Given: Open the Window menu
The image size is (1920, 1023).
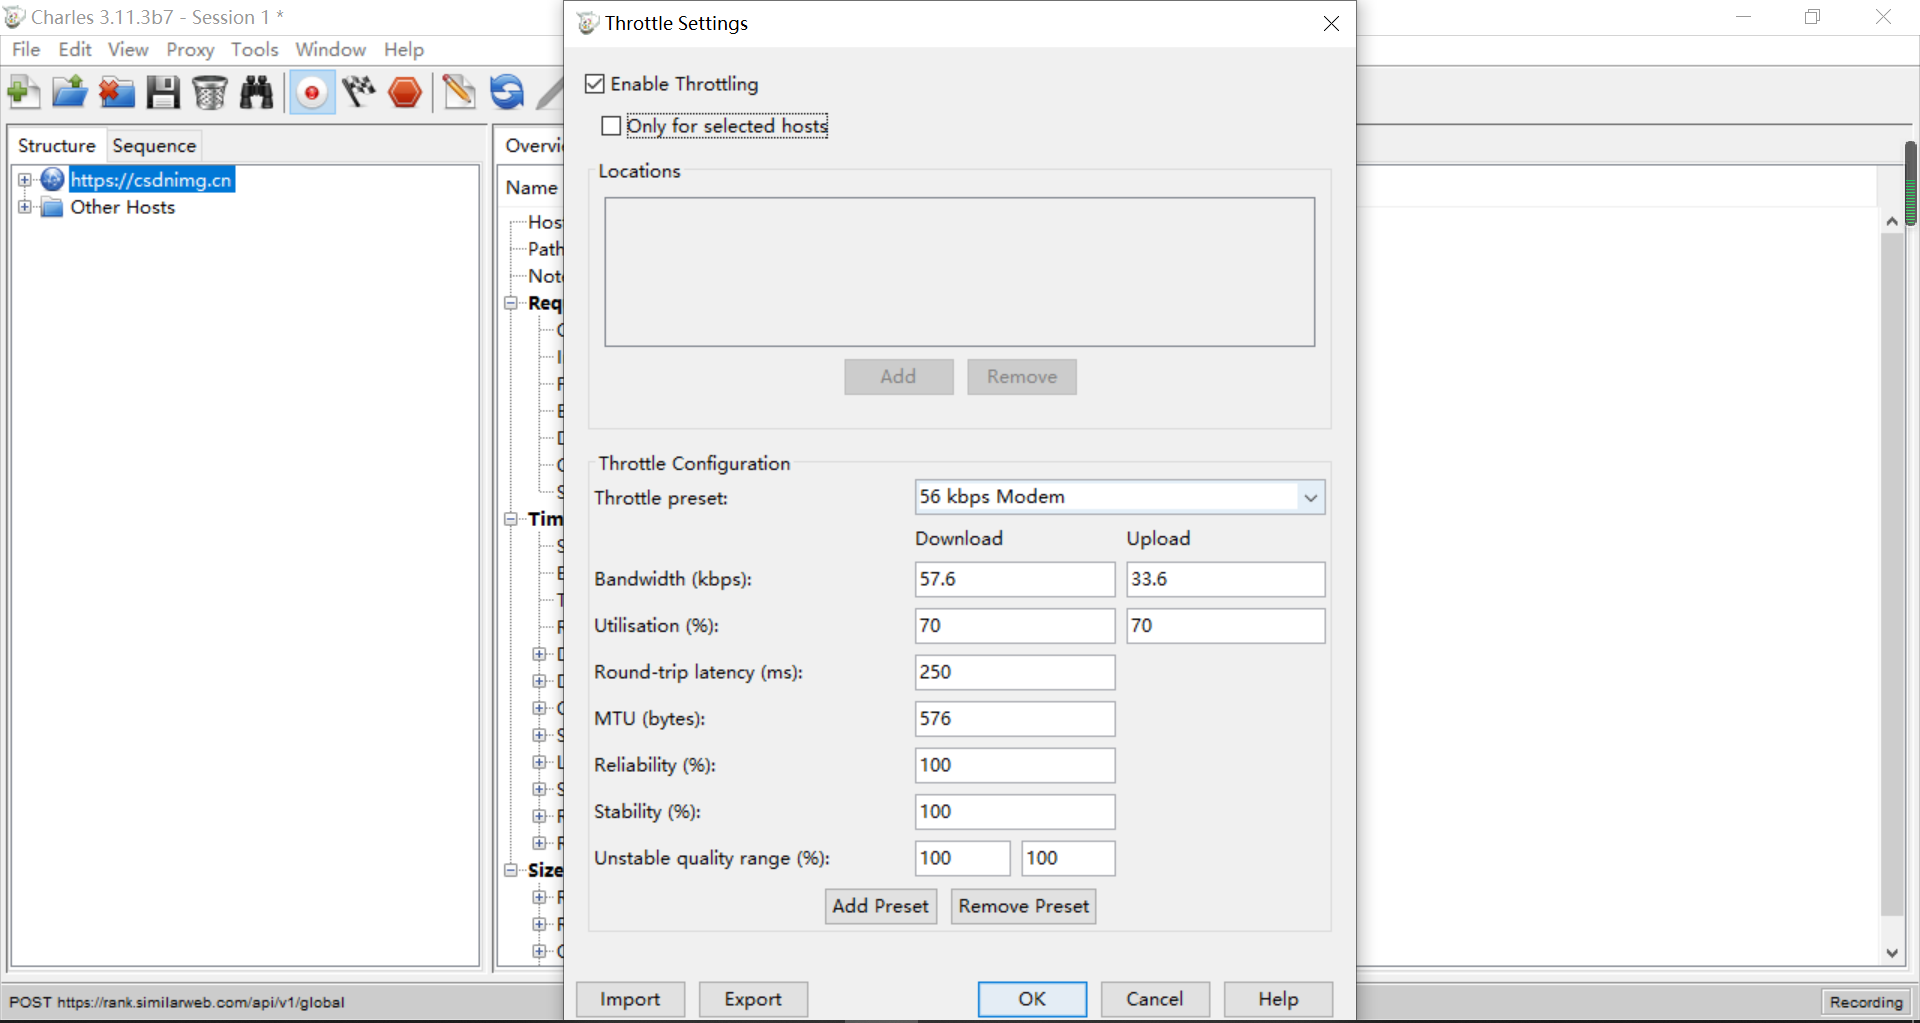Looking at the screenshot, I should tap(331, 49).
